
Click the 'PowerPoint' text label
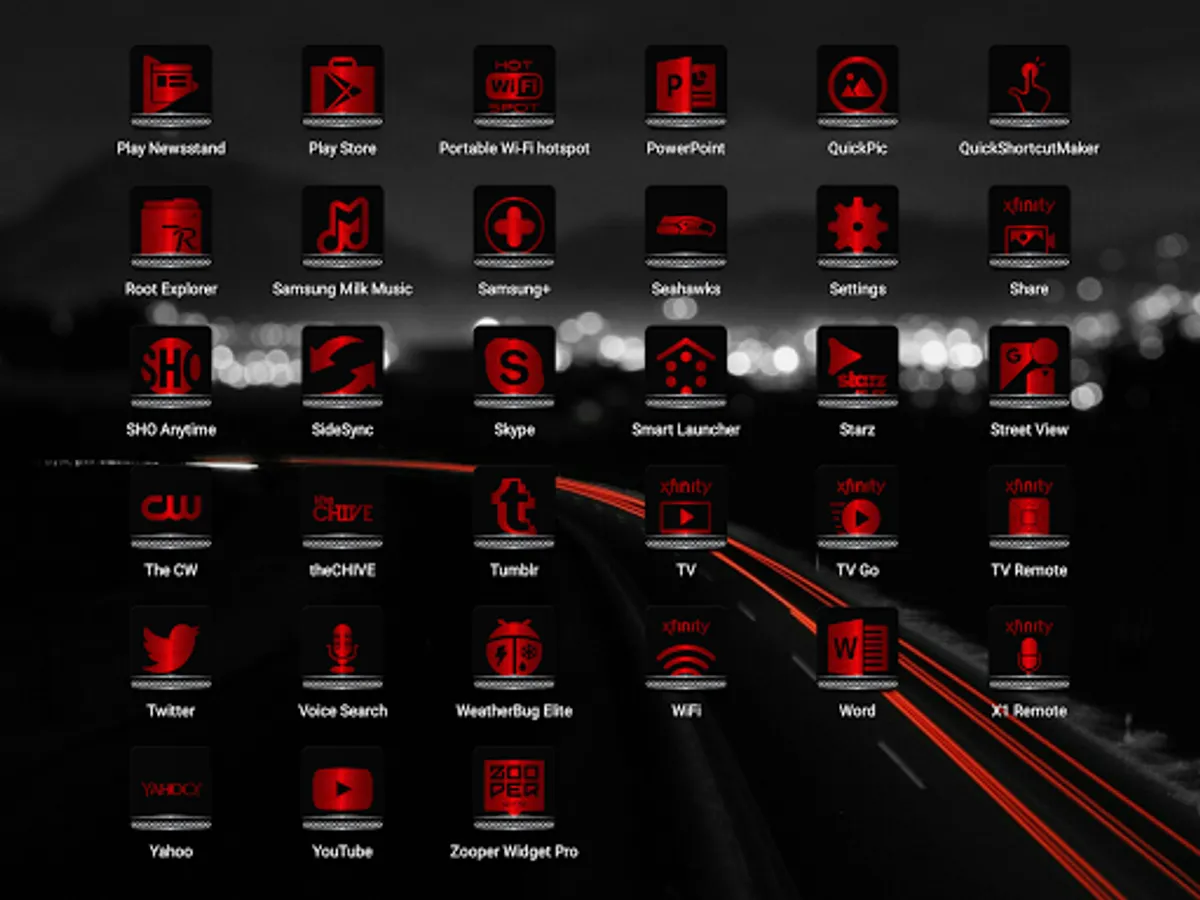pos(686,149)
